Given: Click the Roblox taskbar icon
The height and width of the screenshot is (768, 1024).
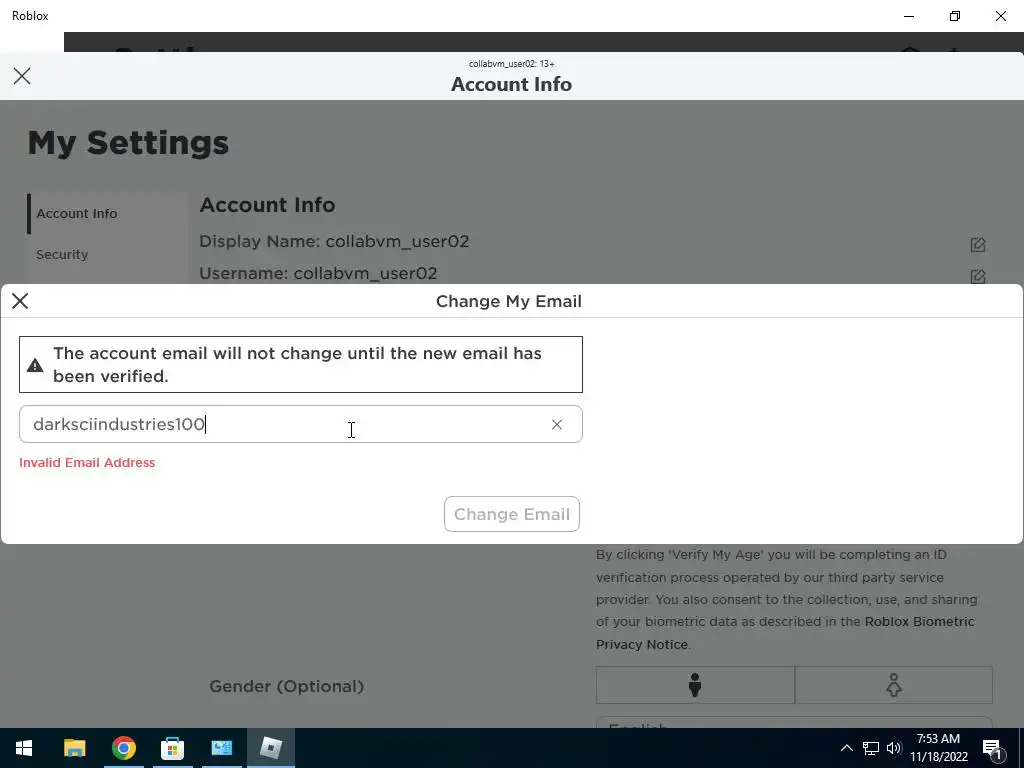Looking at the screenshot, I should (x=270, y=748).
